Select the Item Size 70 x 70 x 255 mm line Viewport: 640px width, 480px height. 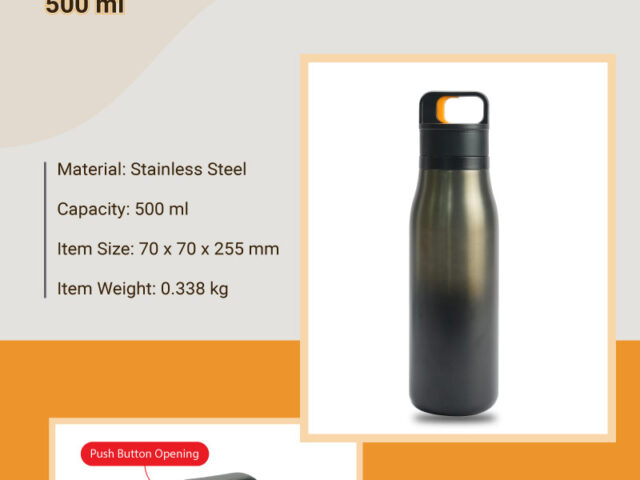point(168,249)
